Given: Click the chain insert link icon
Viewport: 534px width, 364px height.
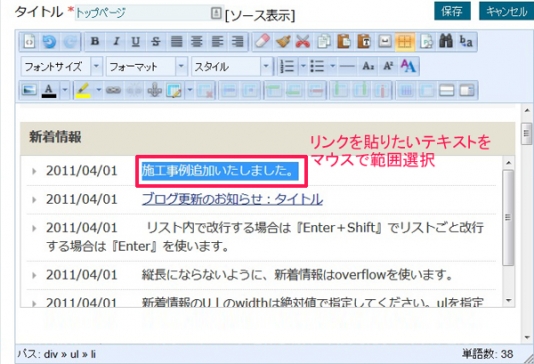Looking at the screenshot, I should pyautogui.click(x=114, y=91).
